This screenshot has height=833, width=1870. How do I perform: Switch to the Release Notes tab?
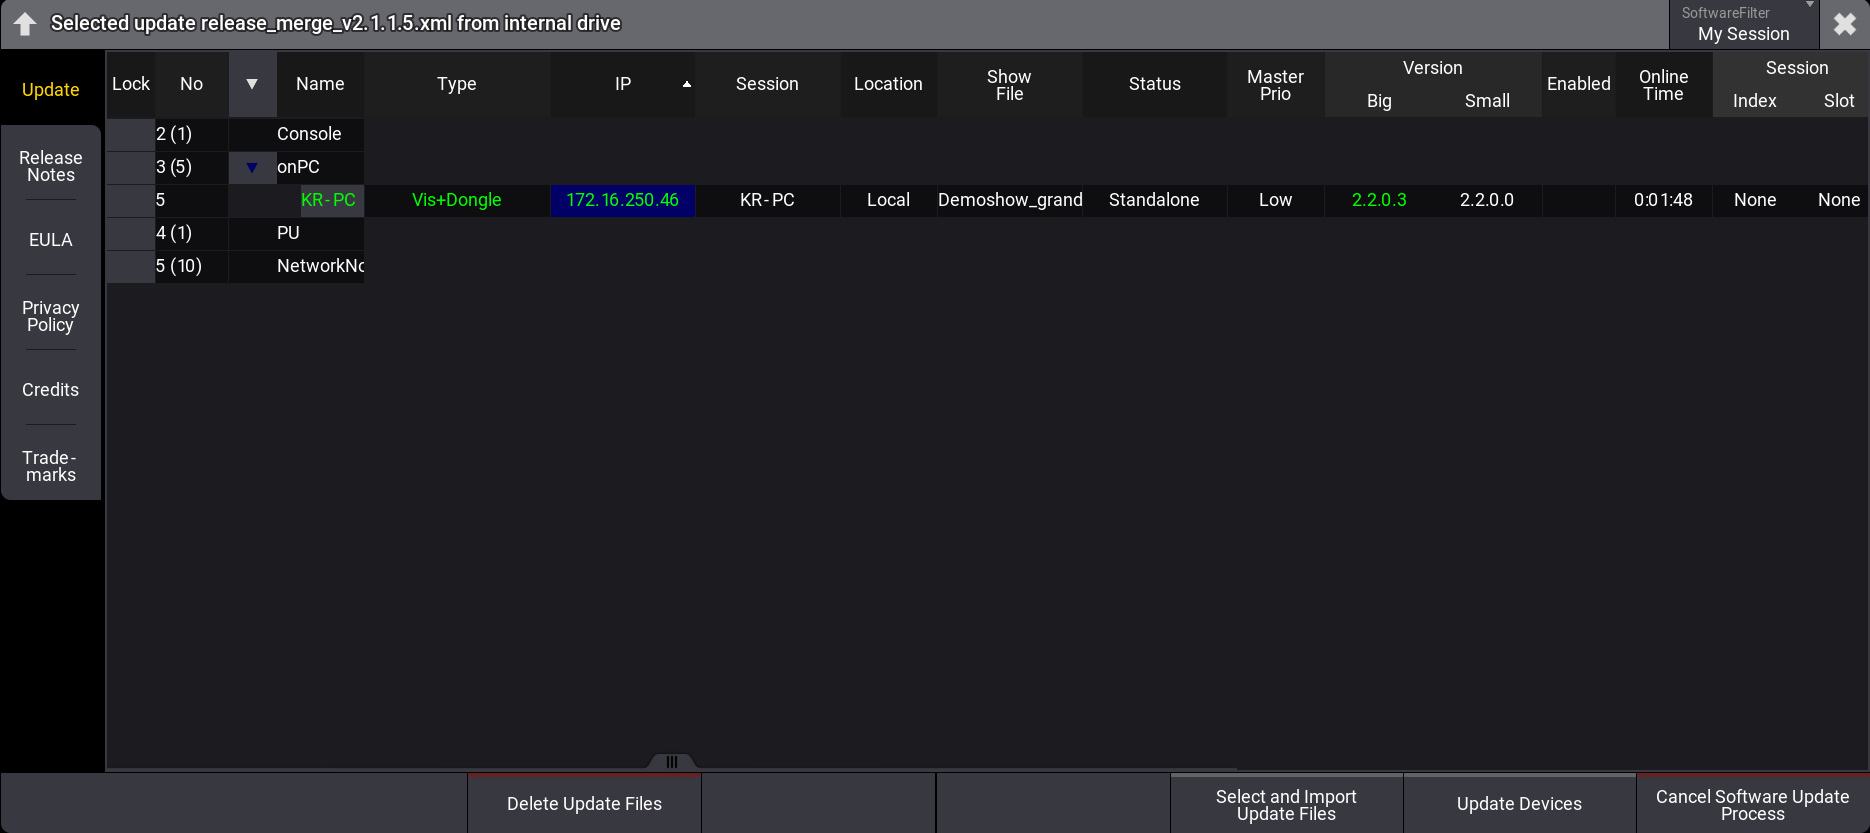point(51,167)
